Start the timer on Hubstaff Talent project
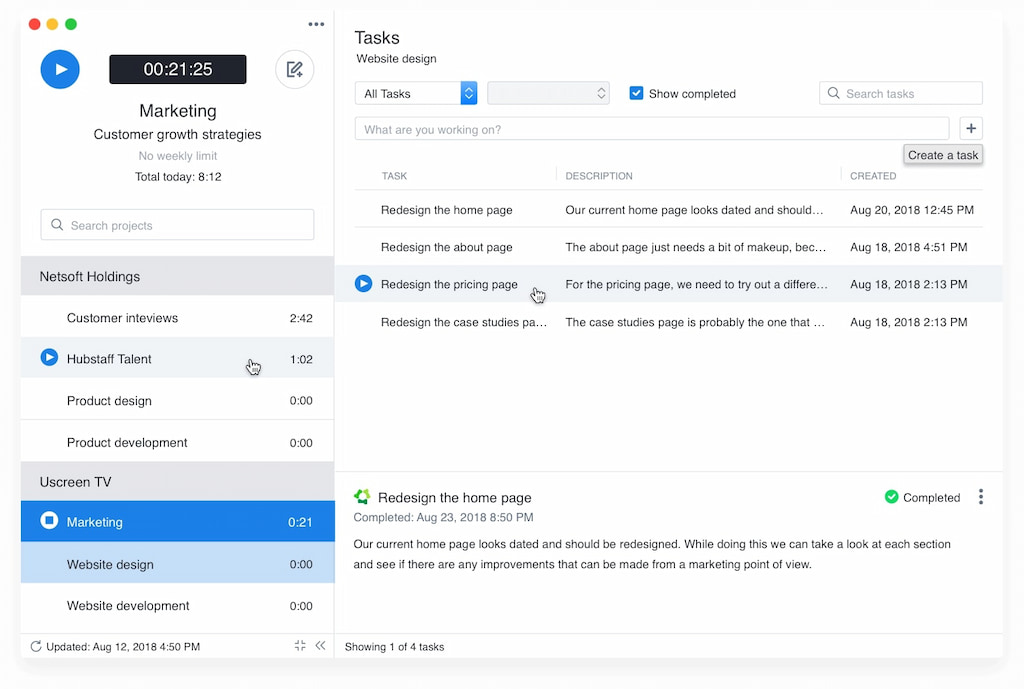The image size is (1024, 689). [x=49, y=358]
